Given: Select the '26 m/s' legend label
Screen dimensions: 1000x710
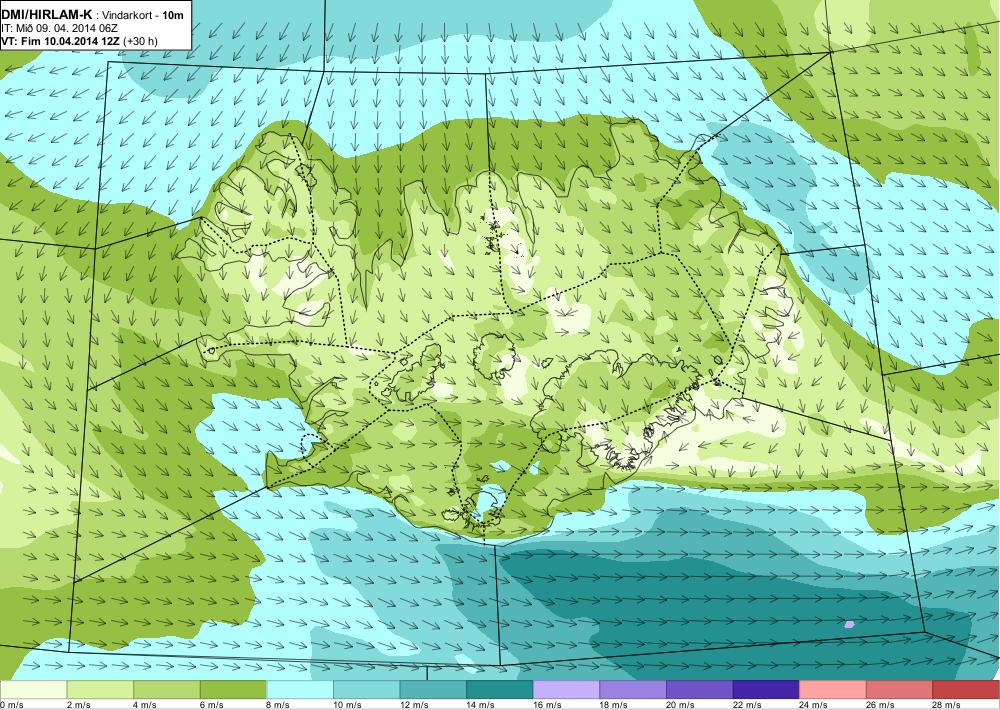Looking at the screenshot, I should tap(881, 705).
